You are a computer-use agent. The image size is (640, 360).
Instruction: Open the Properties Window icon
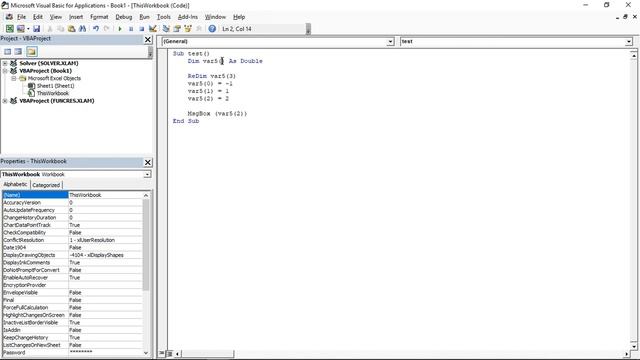click(177, 29)
